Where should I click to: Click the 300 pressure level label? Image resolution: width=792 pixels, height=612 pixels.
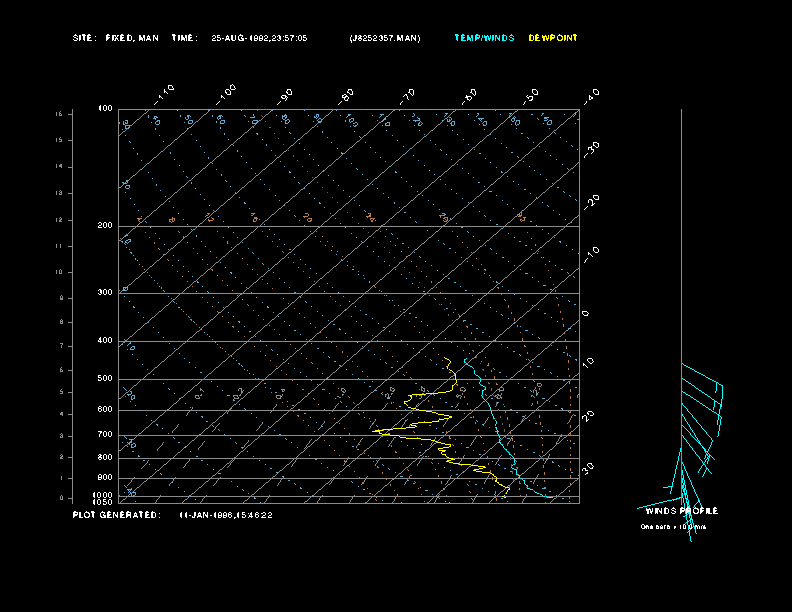click(105, 293)
